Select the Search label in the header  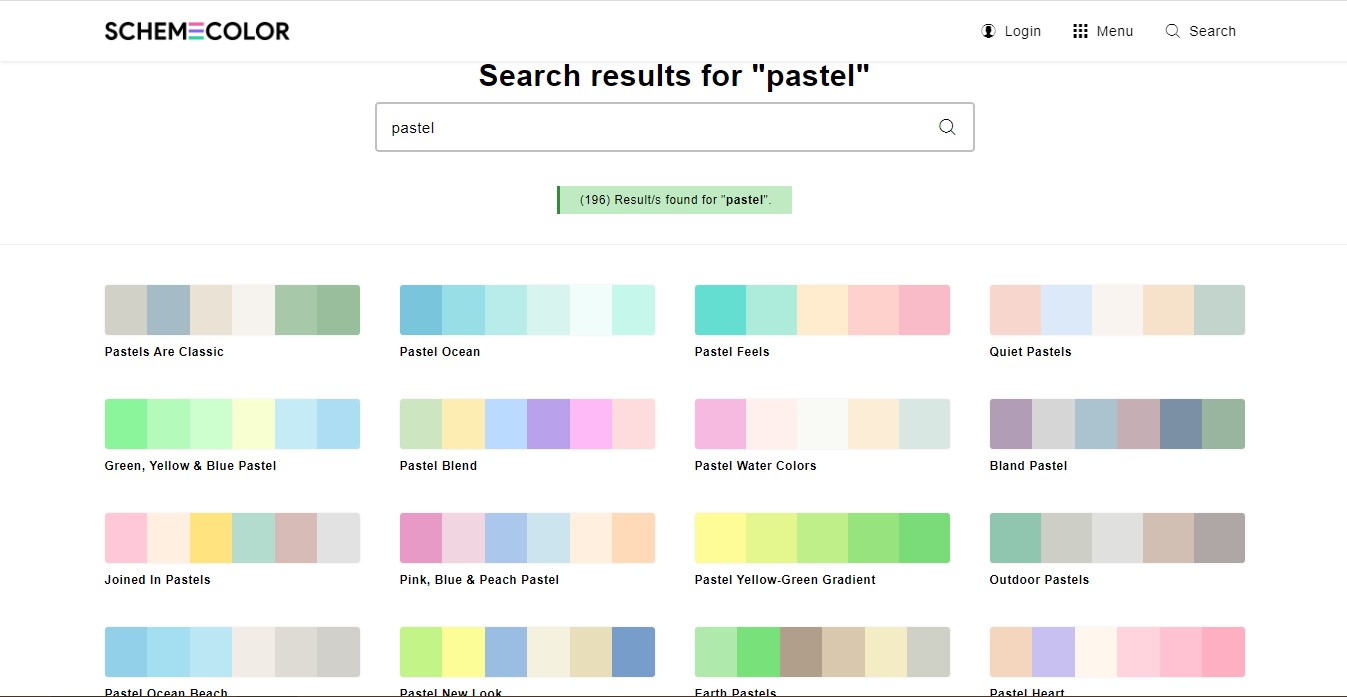1212,31
